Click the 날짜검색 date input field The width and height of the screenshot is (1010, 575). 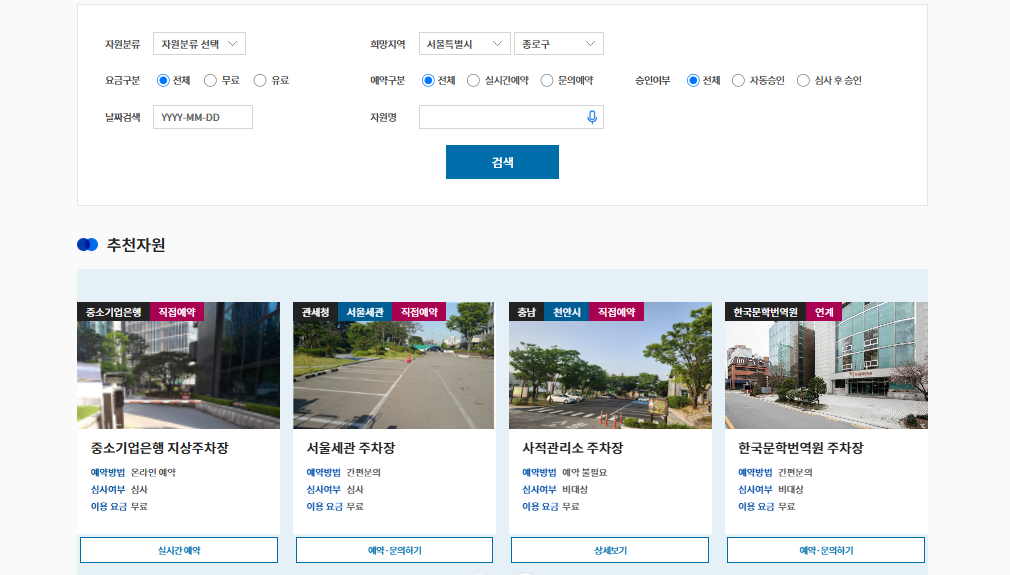pos(203,117)
